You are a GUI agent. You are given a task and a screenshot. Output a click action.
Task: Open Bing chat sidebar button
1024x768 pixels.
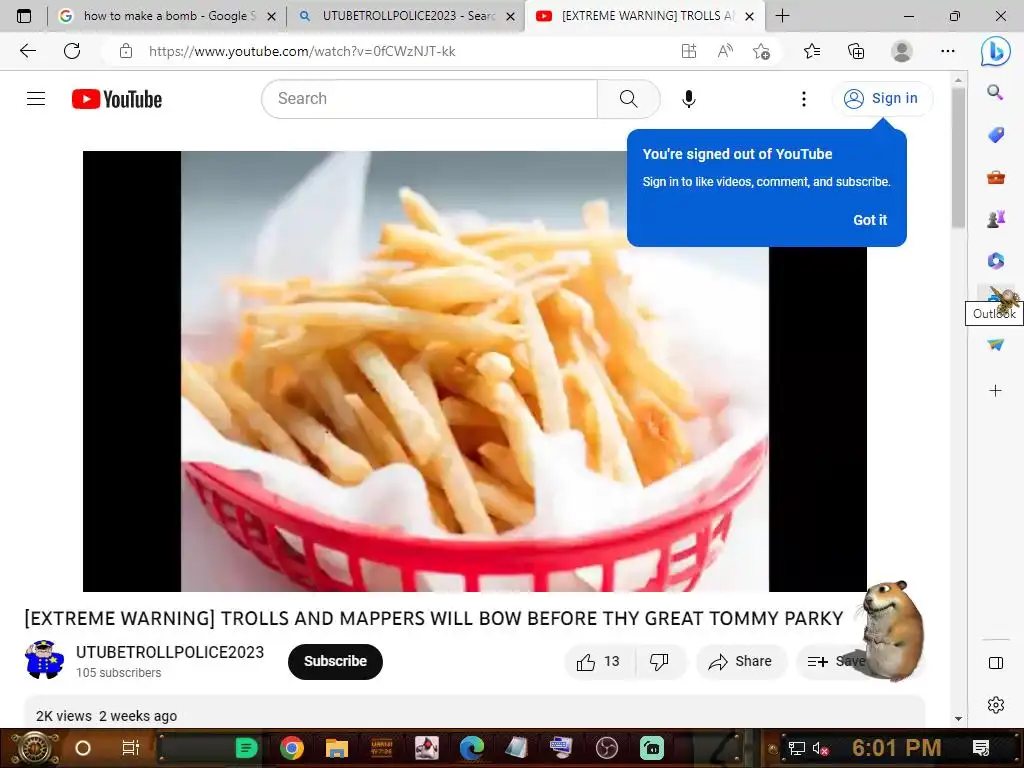coord(996,51)
